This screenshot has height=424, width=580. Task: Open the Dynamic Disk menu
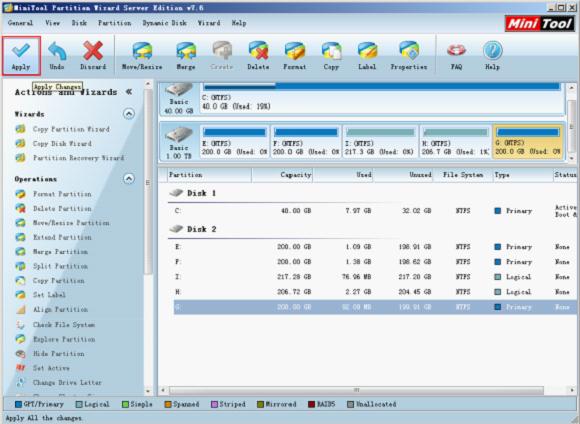coord(165,23)
